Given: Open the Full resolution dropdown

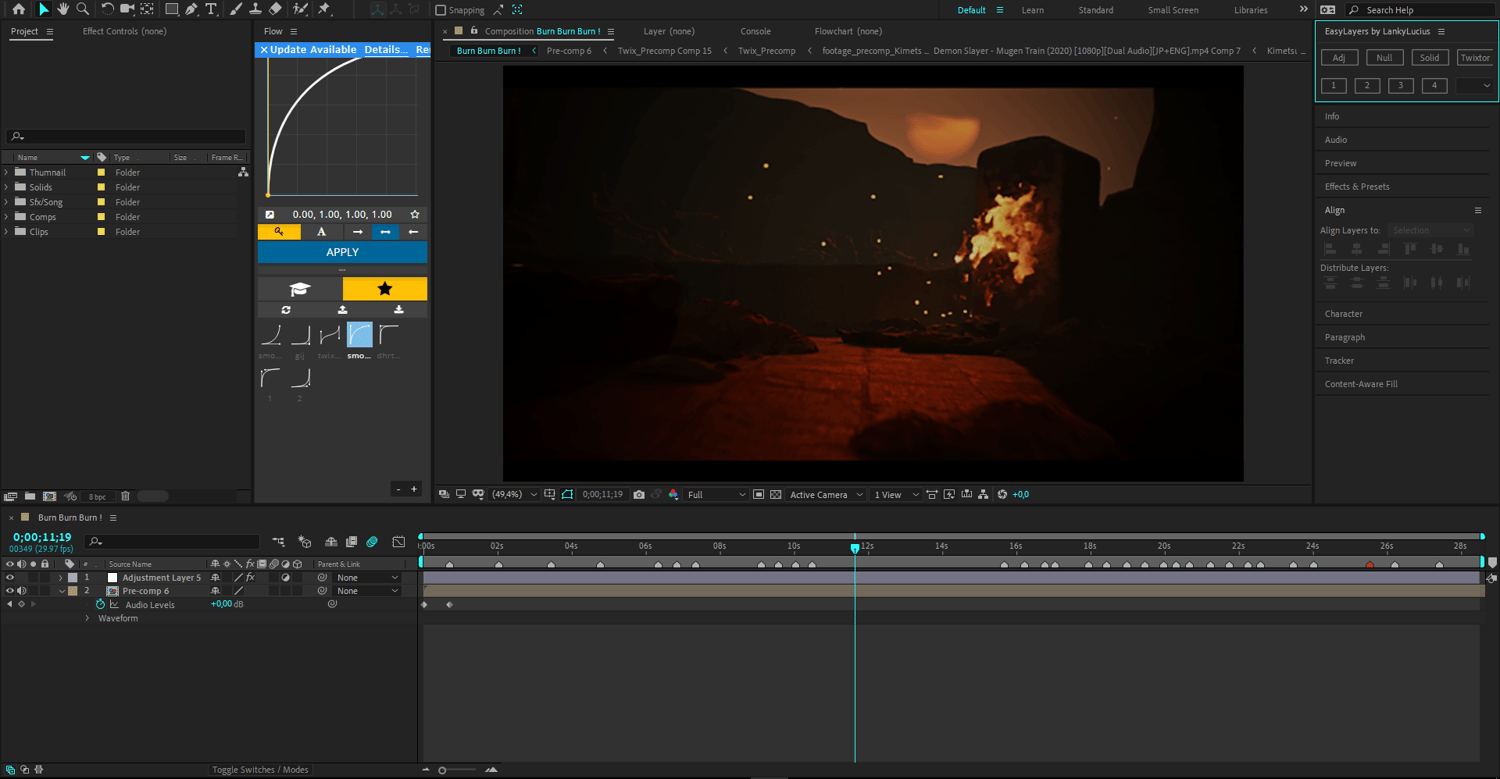Looking at the screenshot, I should [x=716, y=495].
